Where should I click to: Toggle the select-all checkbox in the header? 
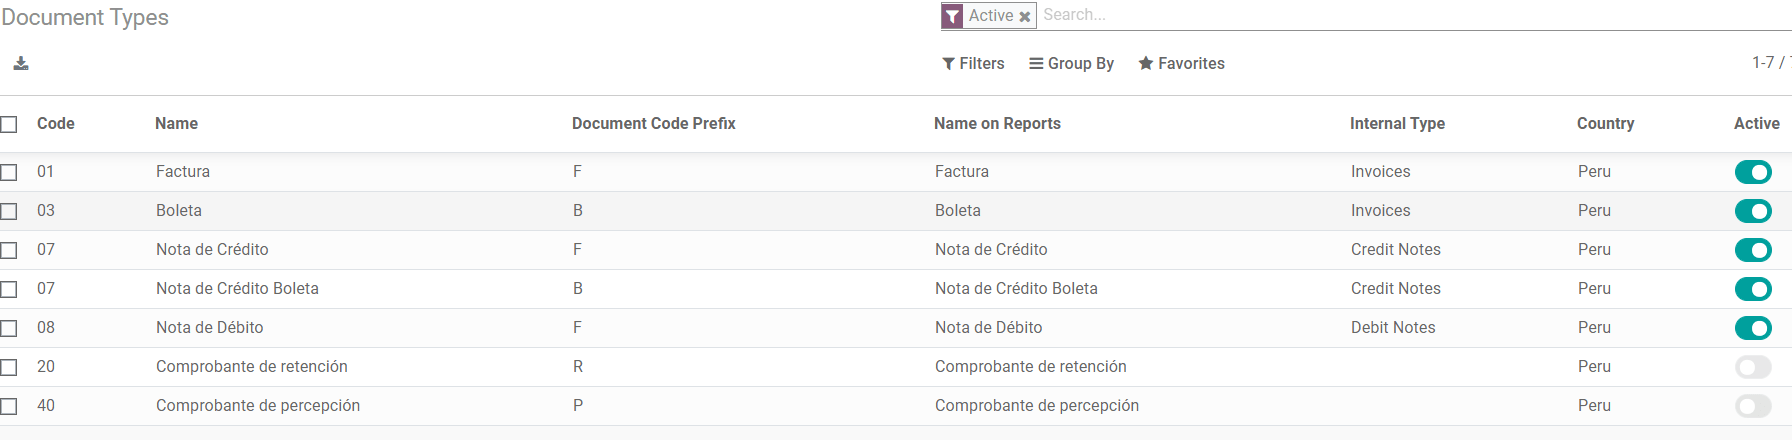(x=9, y=124)
